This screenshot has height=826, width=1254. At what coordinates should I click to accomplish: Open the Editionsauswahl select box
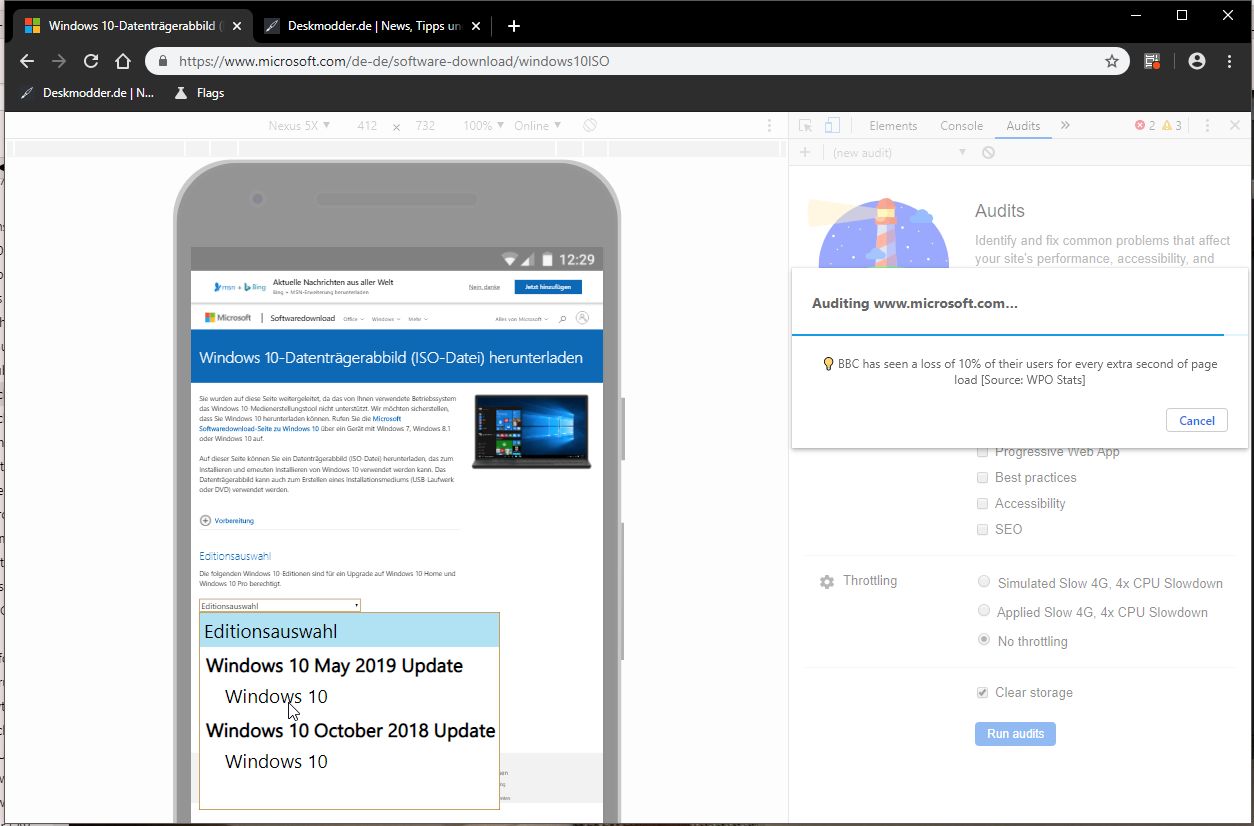point(279,606)
